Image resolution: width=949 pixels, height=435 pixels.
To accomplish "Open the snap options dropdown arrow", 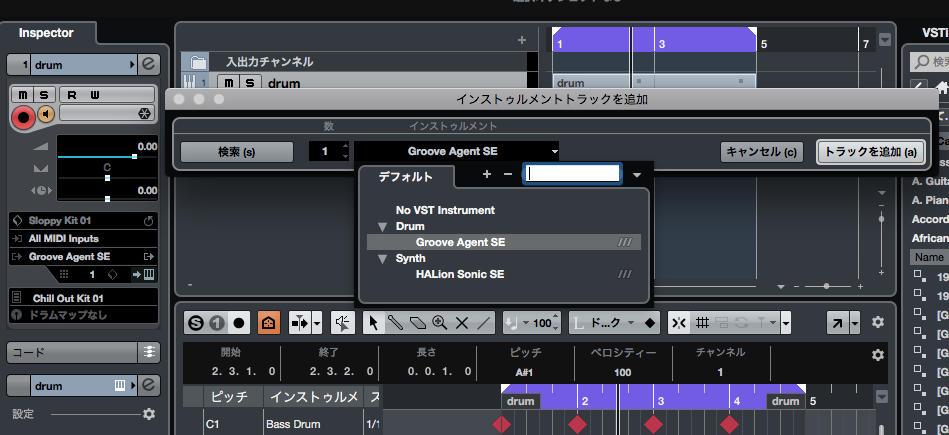I will click(786, 323).
